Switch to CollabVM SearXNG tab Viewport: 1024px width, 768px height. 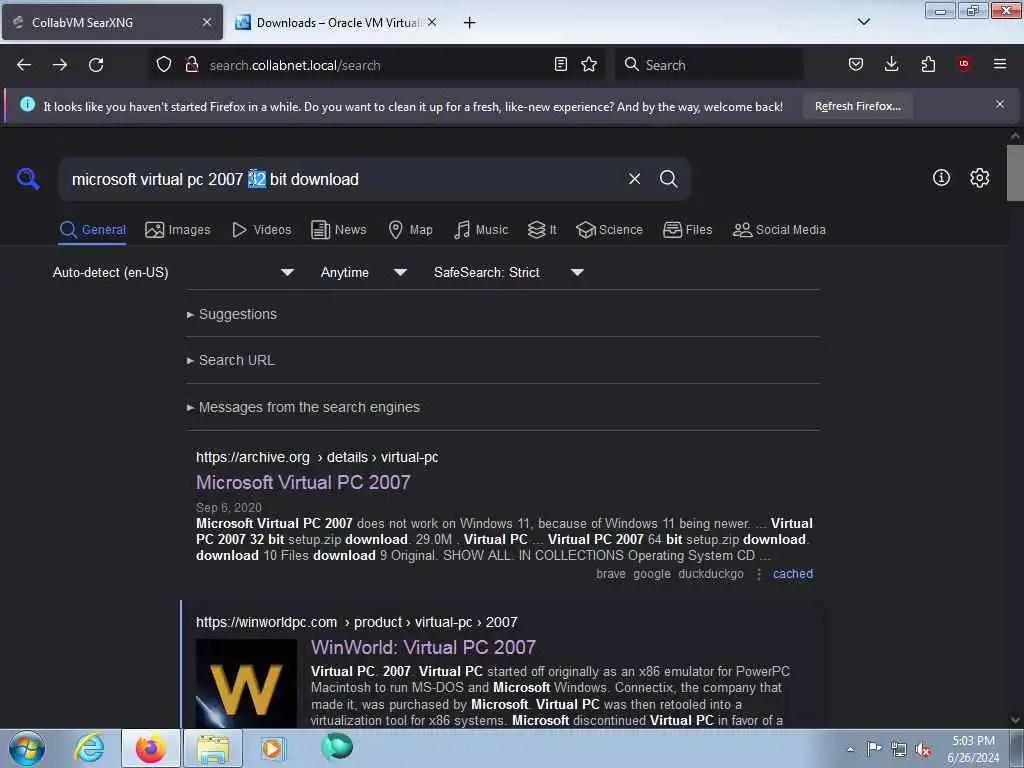point(112,23)
